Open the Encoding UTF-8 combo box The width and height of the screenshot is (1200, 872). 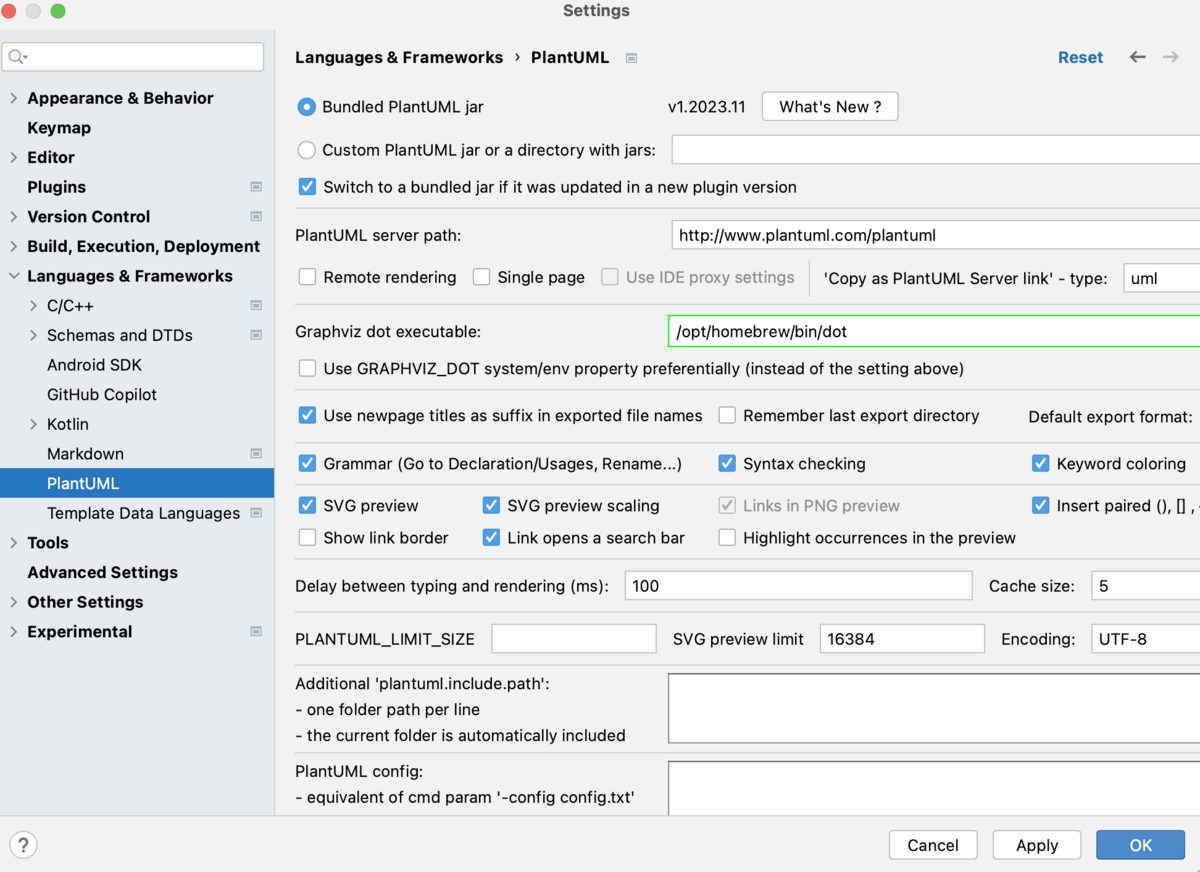(x=1145, y=639)
